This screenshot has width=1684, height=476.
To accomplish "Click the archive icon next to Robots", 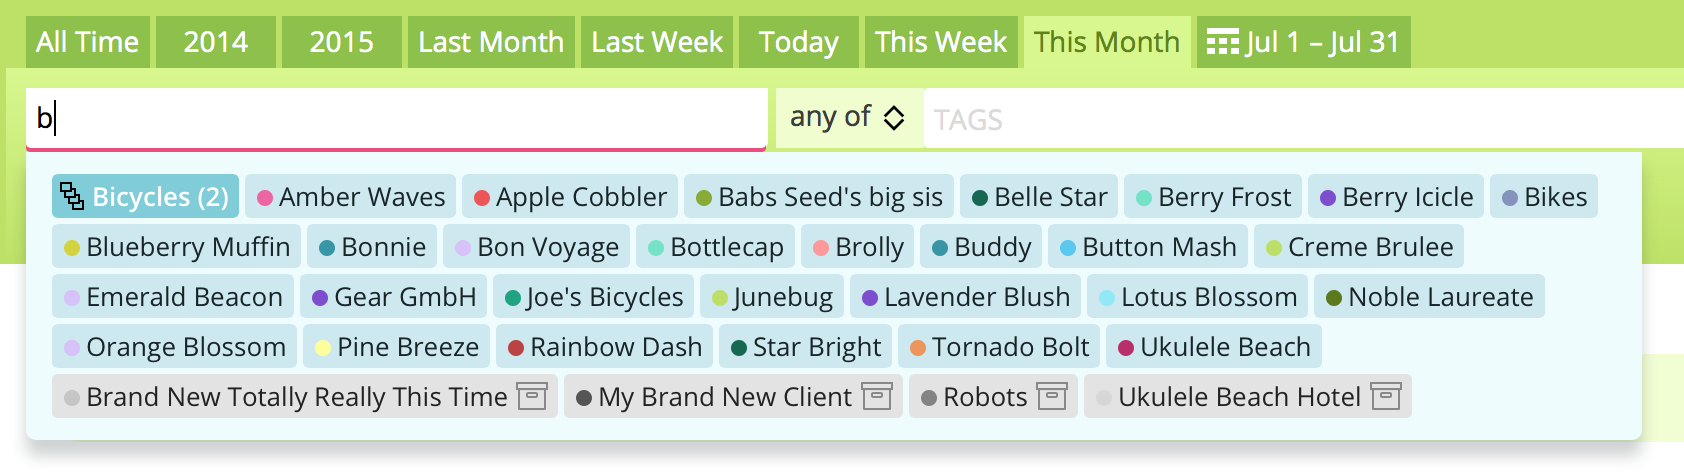I will [x=1051, y=396].
